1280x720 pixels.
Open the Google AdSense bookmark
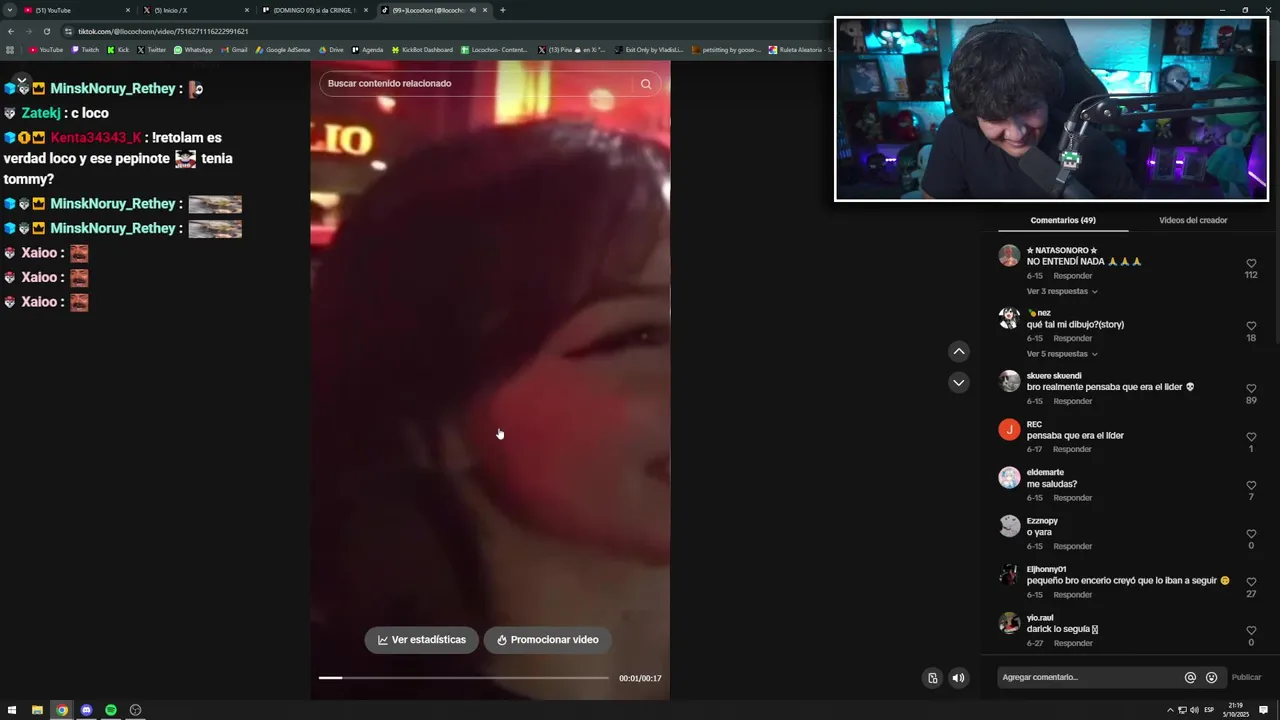(x=282, y=50)
